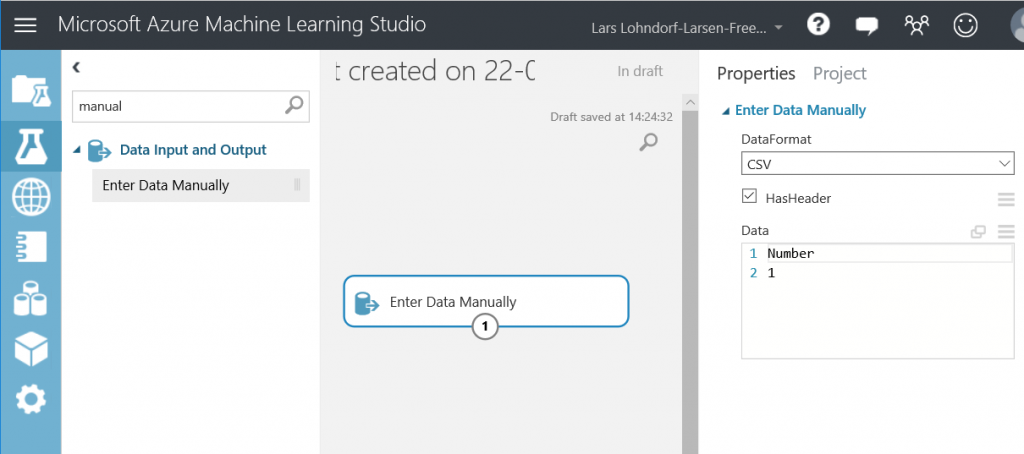Click the Help question mark icon
The image size is (1024, 454).
(x=818, y=25)
